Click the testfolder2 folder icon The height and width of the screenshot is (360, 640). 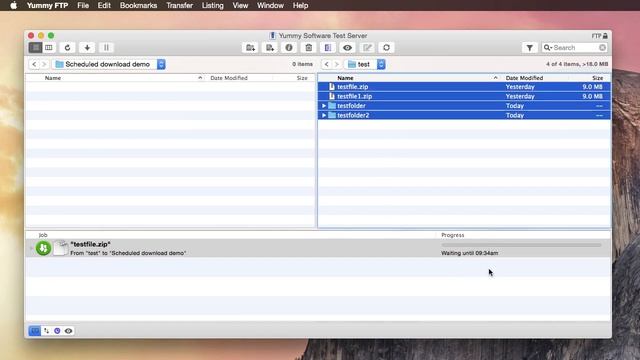tap(332, 116)
